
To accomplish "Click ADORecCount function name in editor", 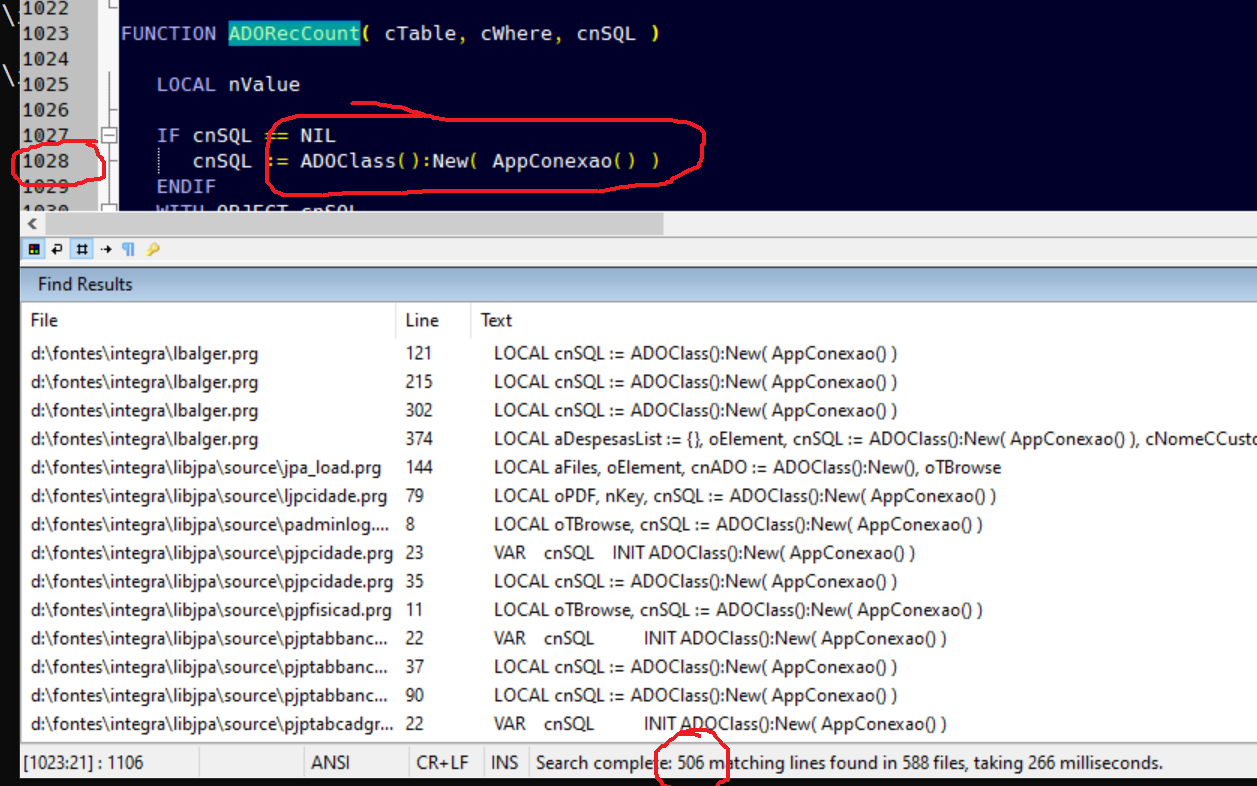I will coord(293,34).
